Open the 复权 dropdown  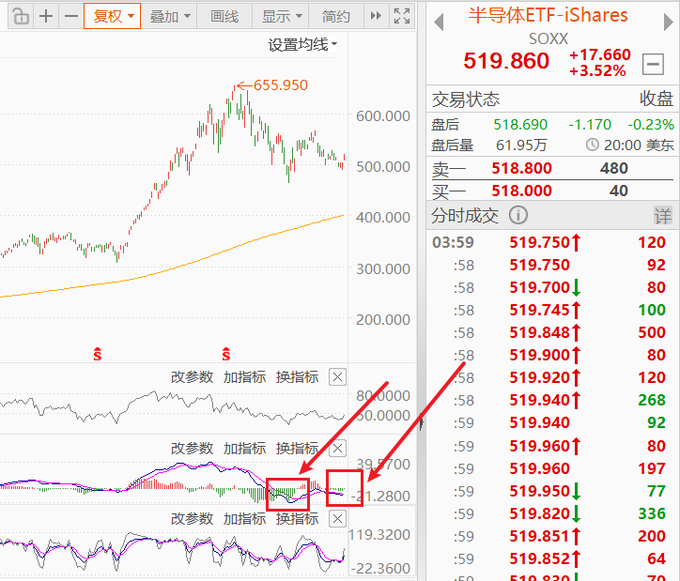(x=112, y=16)
